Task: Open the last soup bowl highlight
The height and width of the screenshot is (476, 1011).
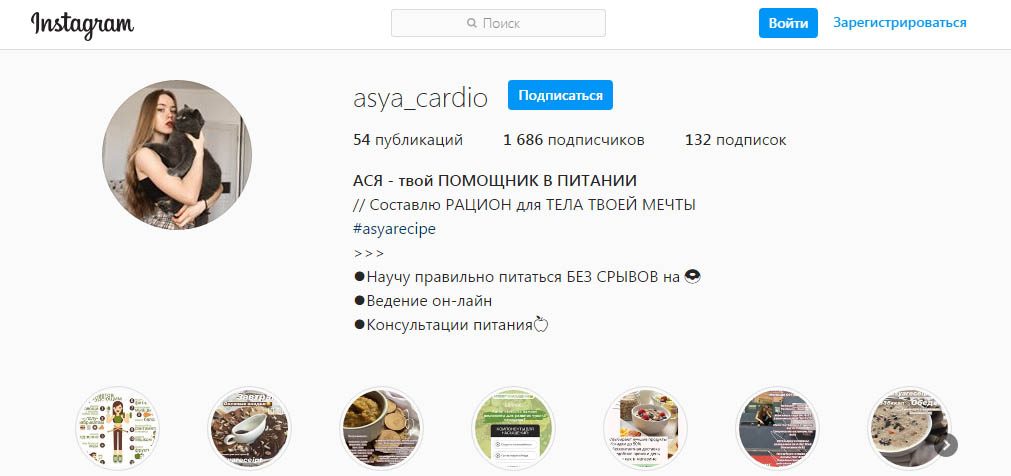Action: (x=909, y=428)
